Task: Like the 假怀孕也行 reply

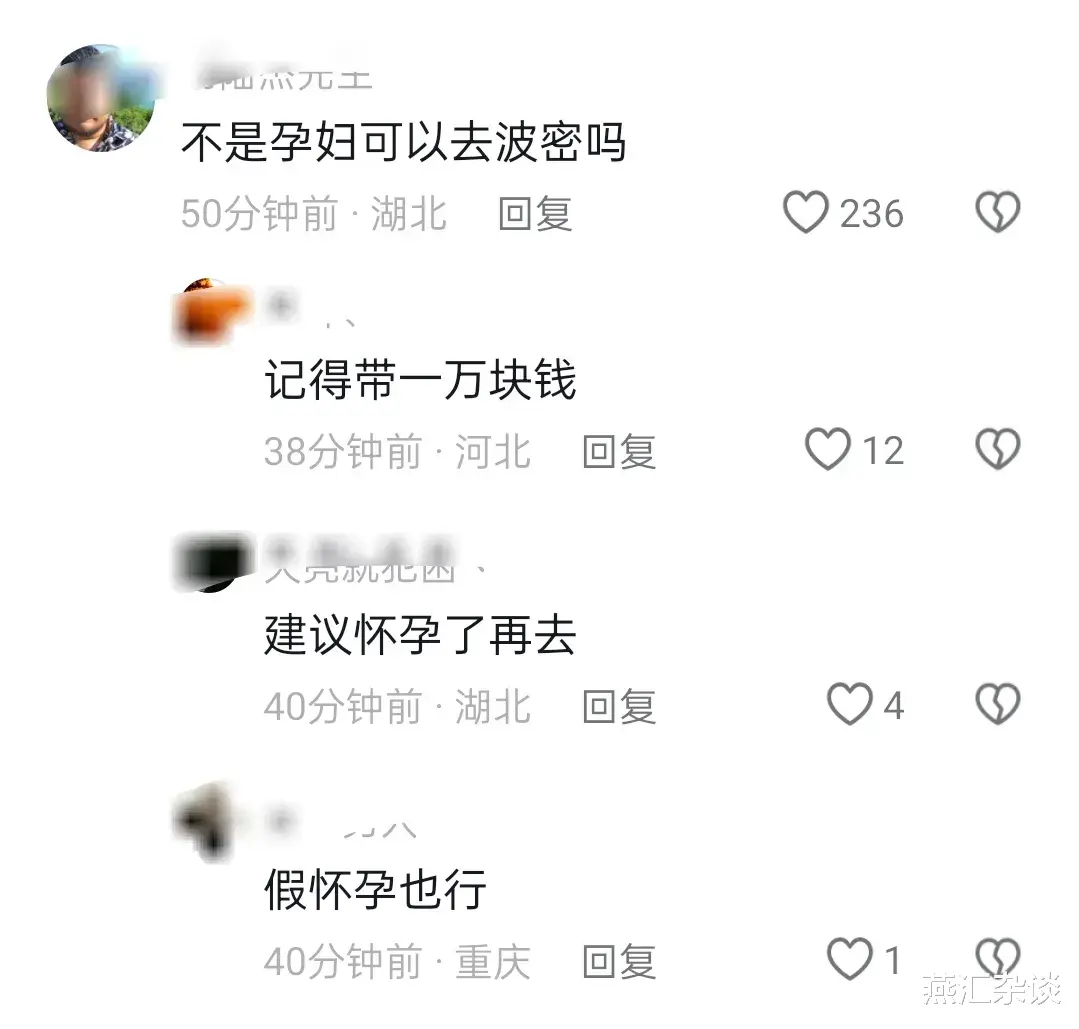Action: point(850,959)
